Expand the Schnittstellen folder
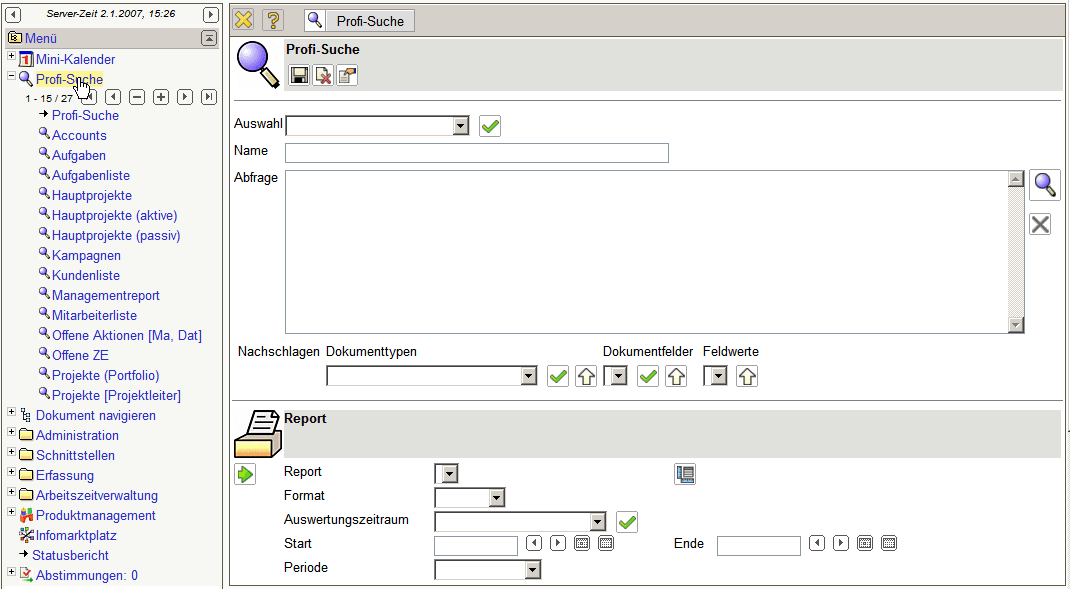The height and width of the screenshot is (589, 1070). [x=12, y=452]
